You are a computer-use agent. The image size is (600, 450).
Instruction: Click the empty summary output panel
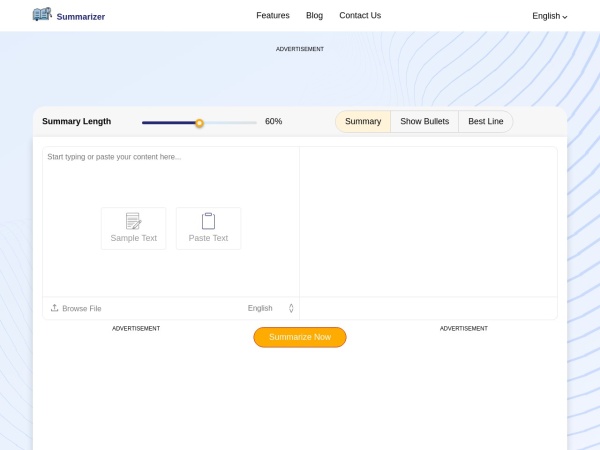pyautogui.click(x=428, y=220)
